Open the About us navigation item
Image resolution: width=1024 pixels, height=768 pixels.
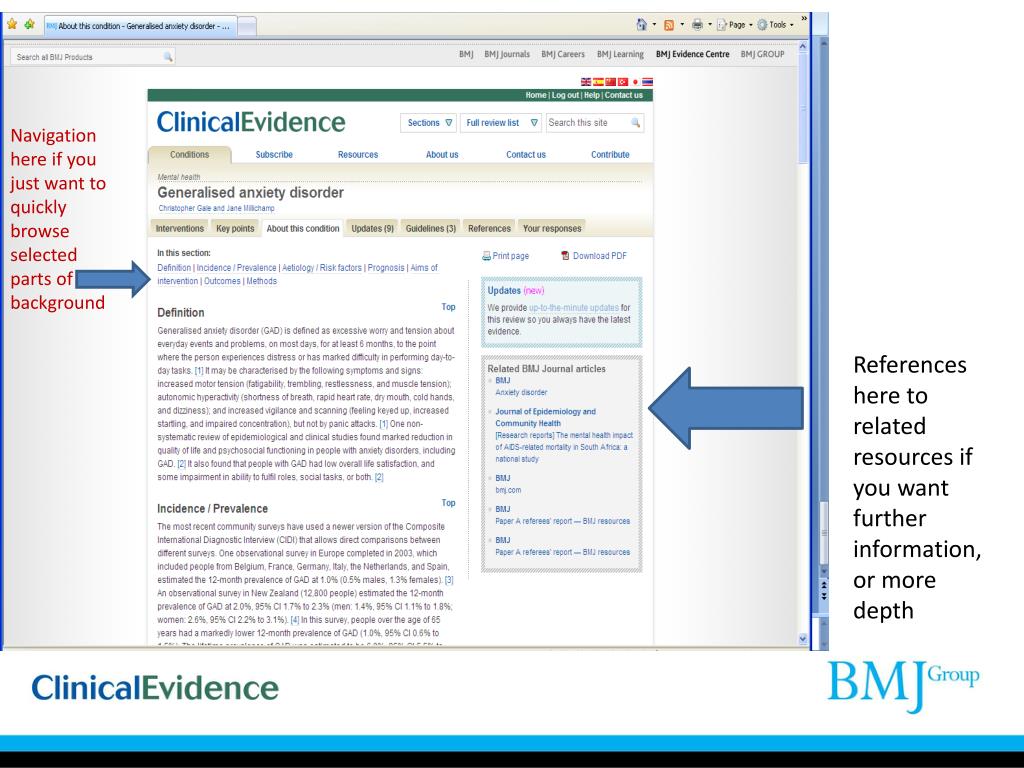click(x=442, y=155)
